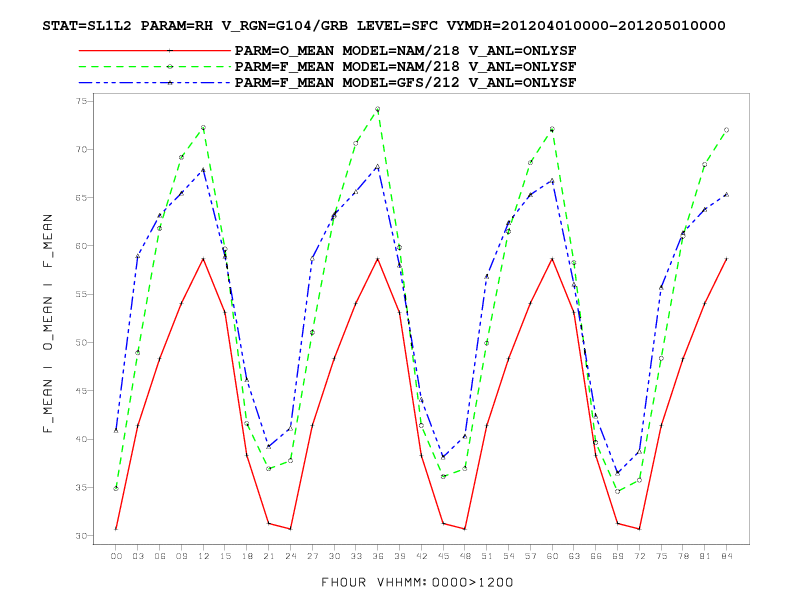Image resolution: width=792 pixels, height=612 pixels.
Task: Click x-axis tick label 54
Action: pos(508,556)
